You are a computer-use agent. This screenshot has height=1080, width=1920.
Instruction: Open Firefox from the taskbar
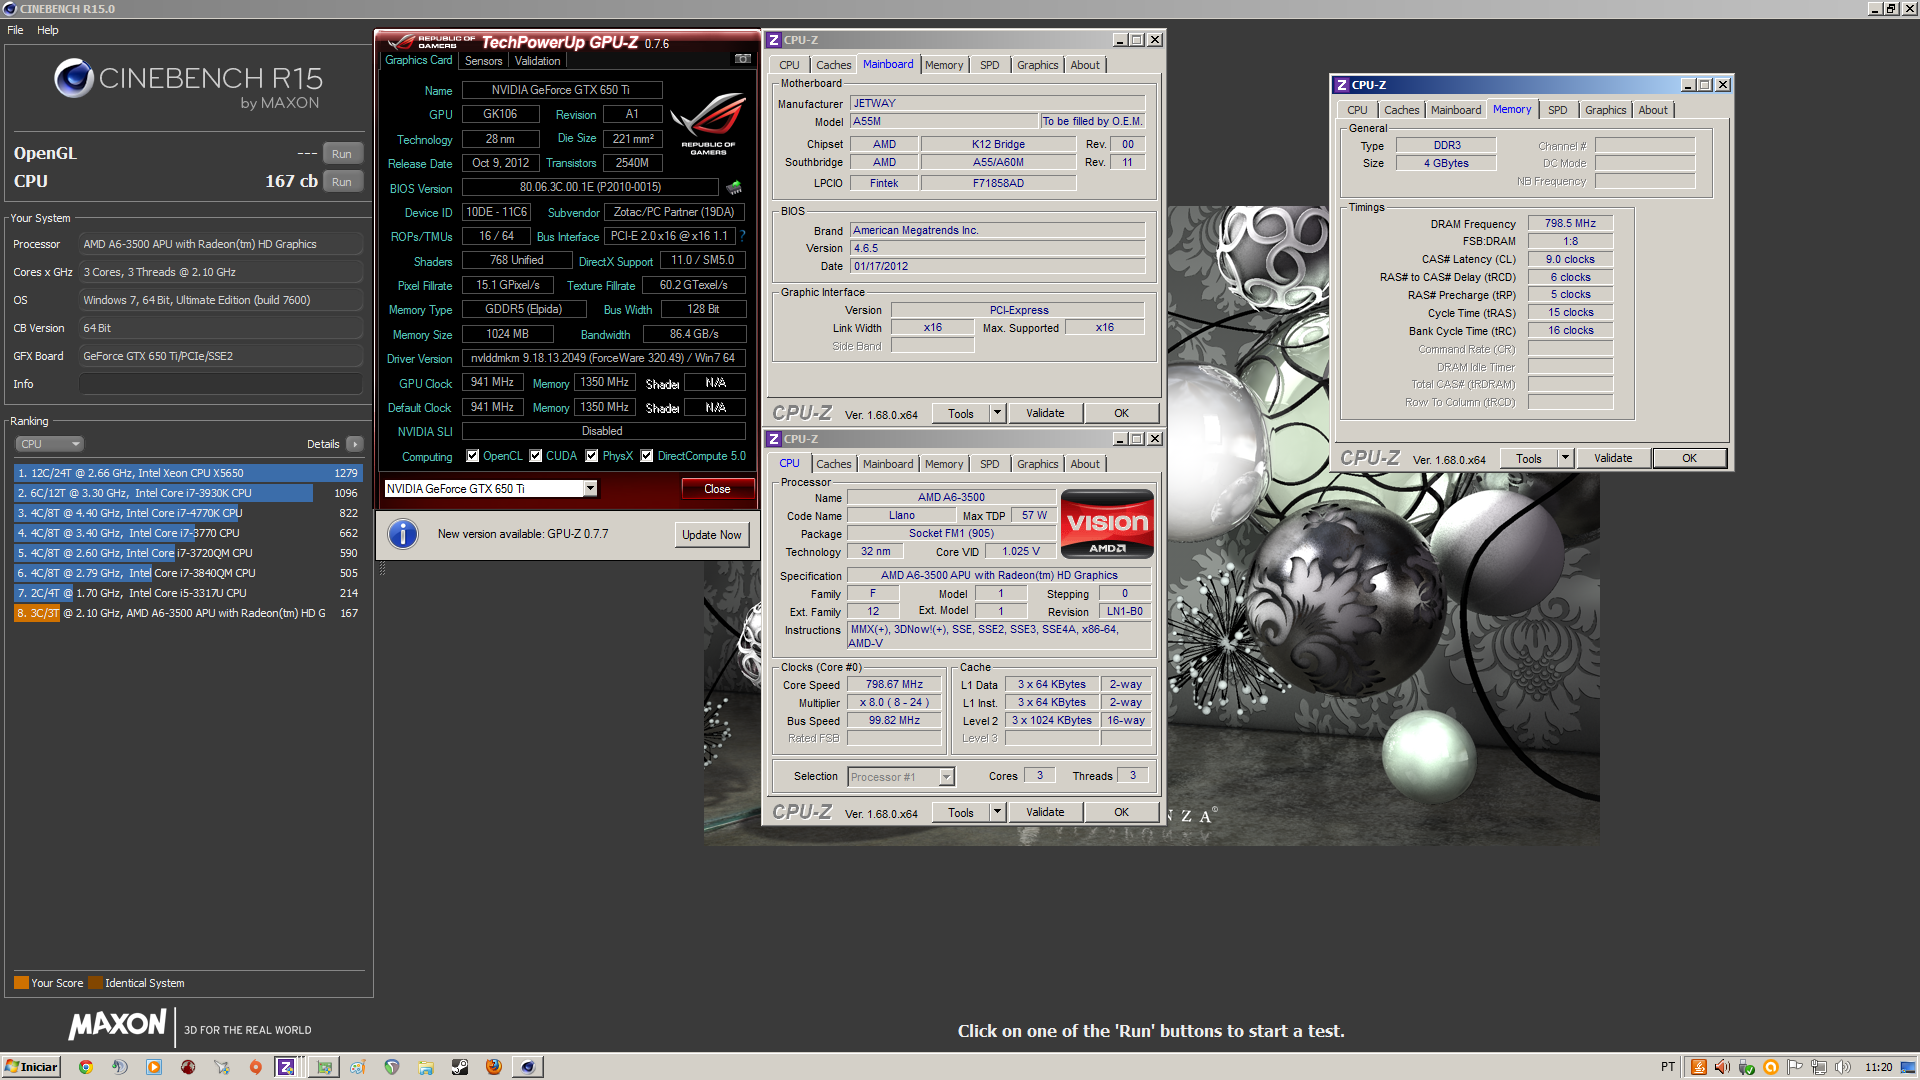494,1067
